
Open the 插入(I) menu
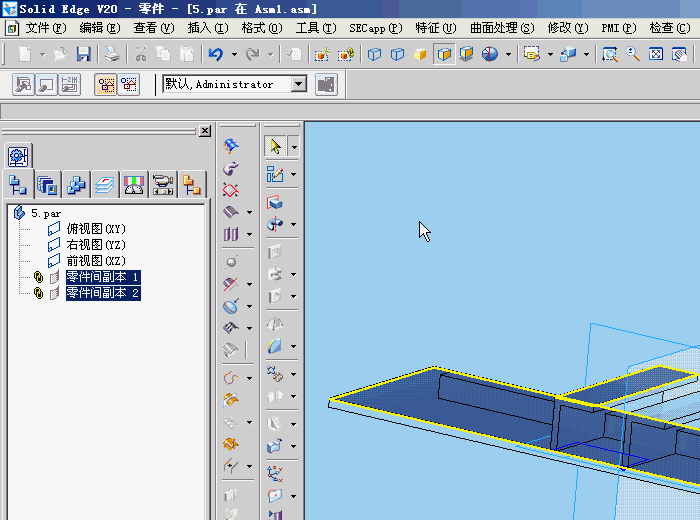coord(208,28)
